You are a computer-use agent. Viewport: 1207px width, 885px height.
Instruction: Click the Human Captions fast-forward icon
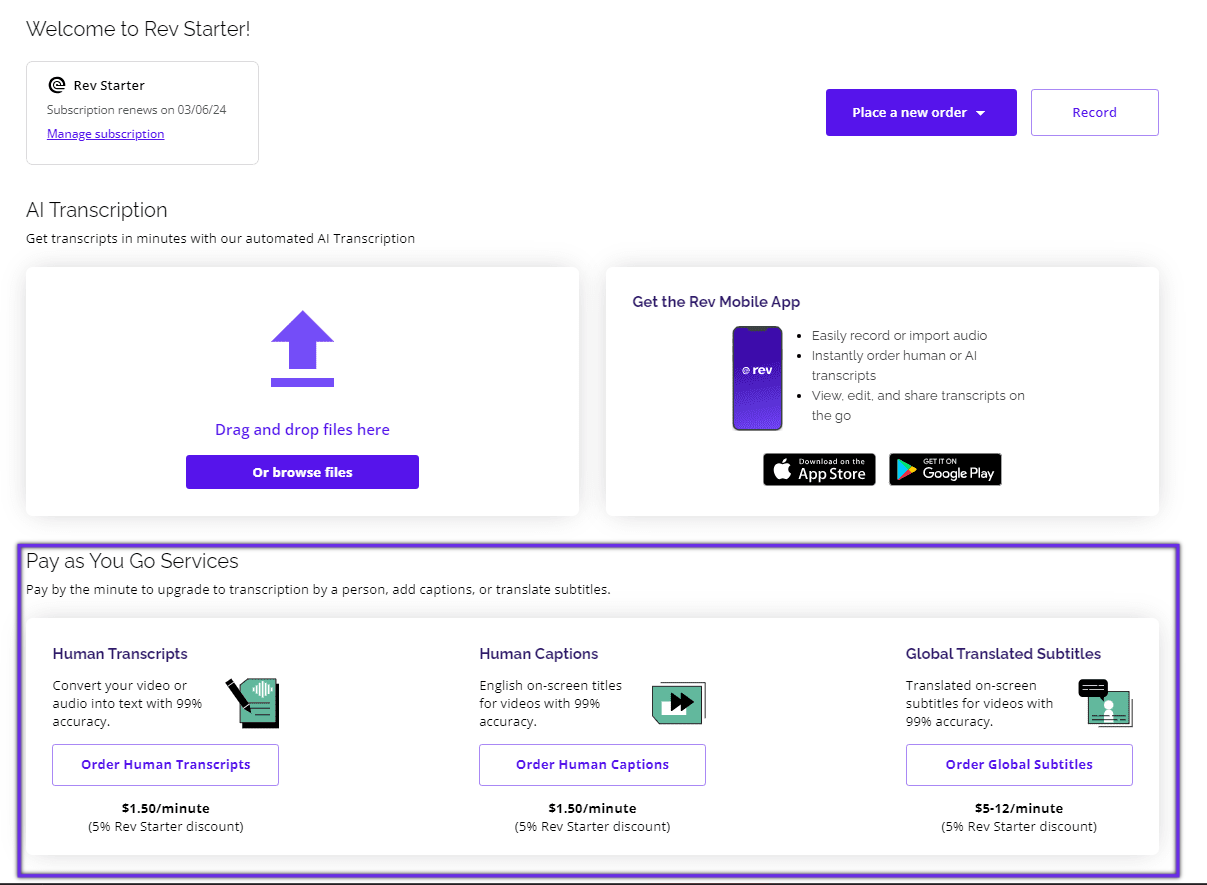[x=678, y=701]
